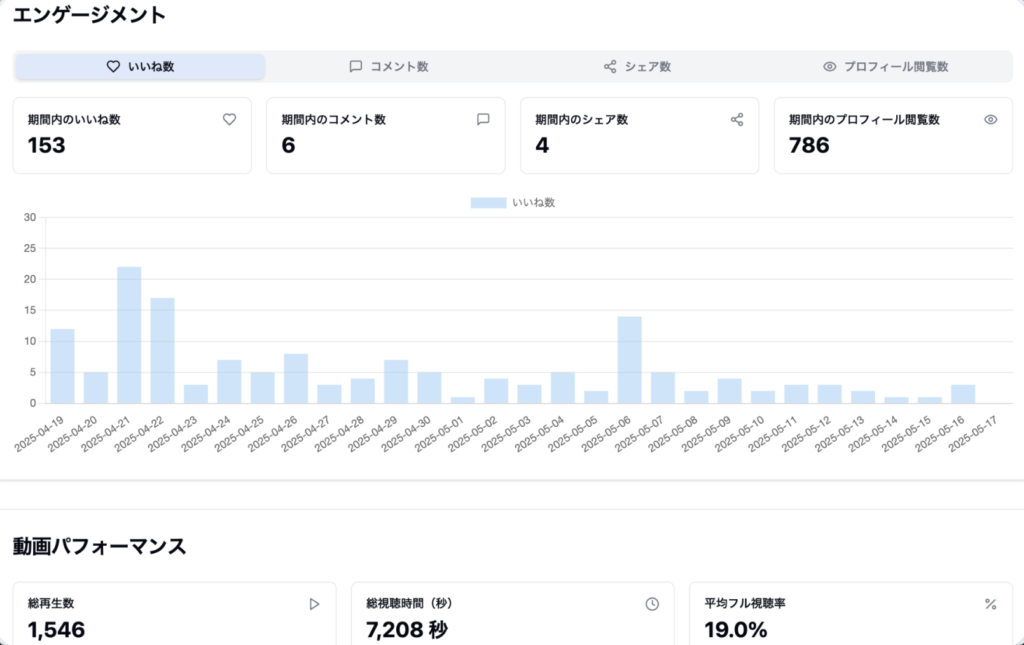Click the 2025-04-21 tallest bar

pos(129,335)
